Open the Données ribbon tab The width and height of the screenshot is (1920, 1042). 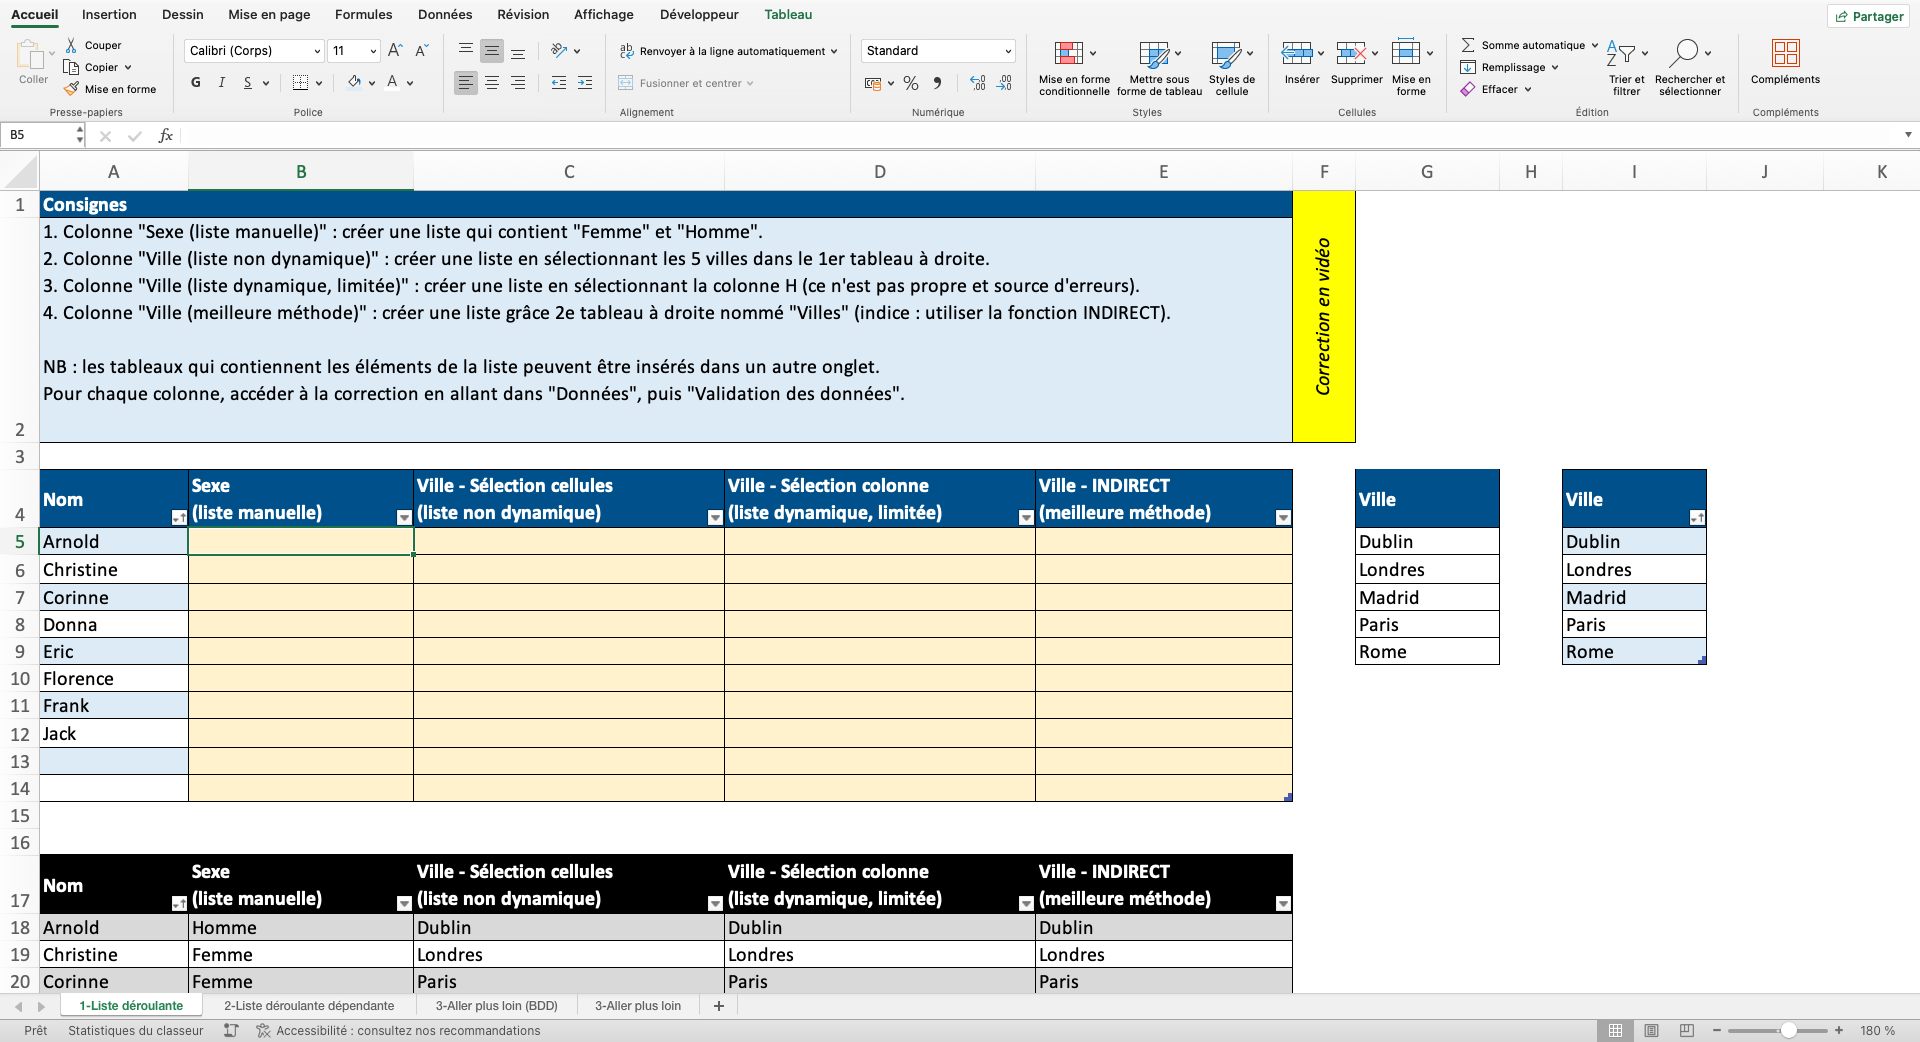click(x=445, y=14)
